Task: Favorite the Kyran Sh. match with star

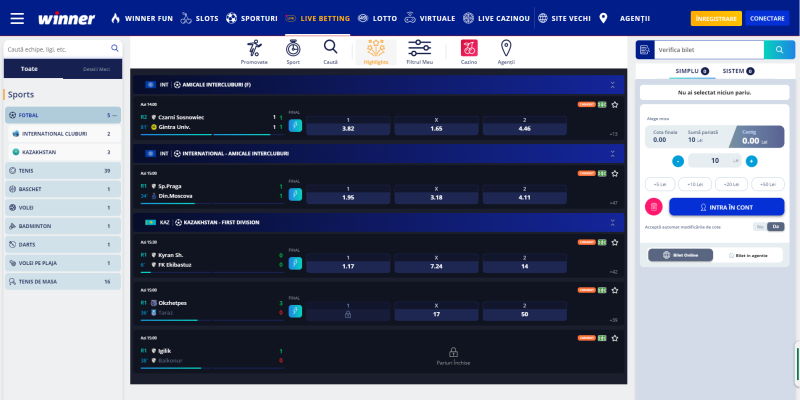Action: coord(615,242)
